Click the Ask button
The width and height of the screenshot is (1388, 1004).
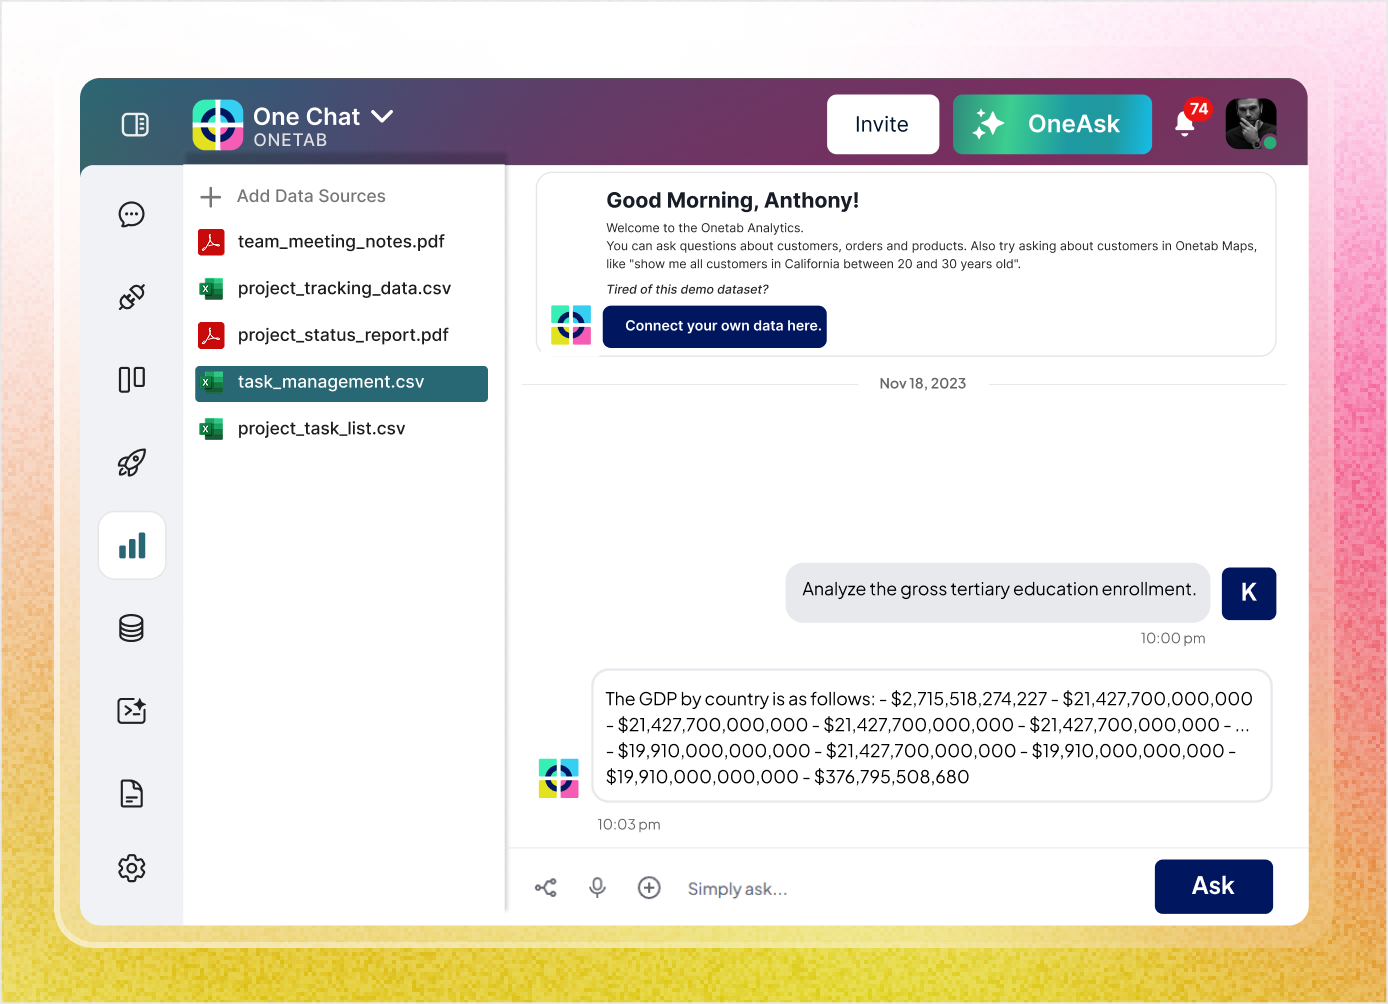(x=1214, y=887)
